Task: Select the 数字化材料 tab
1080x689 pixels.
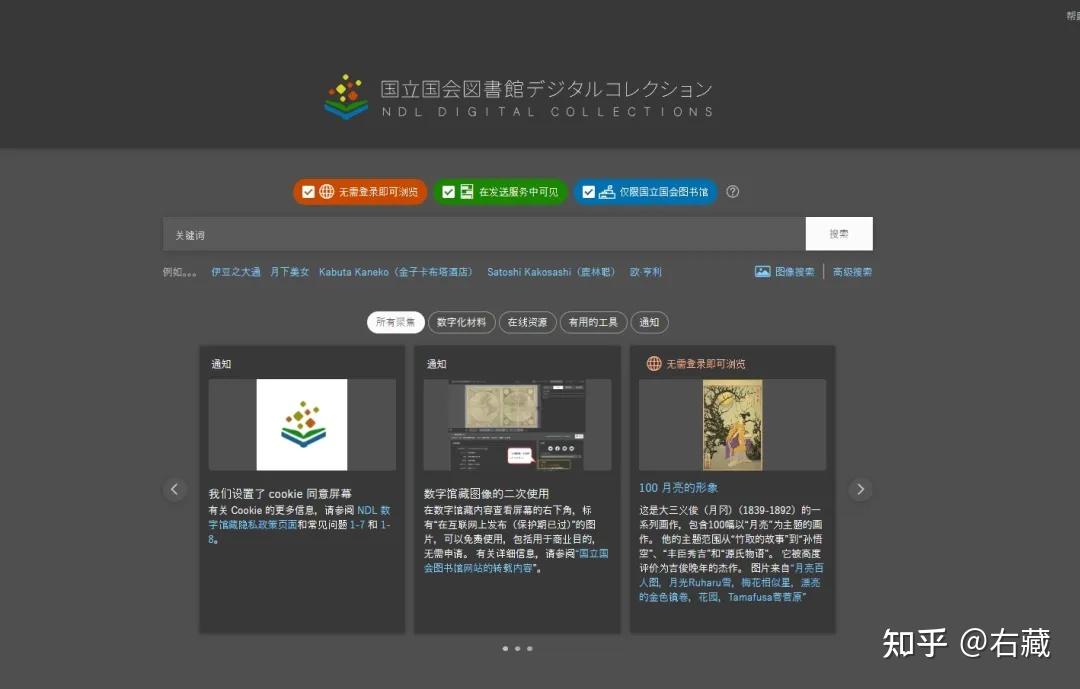Action: (x=461, y=322)
